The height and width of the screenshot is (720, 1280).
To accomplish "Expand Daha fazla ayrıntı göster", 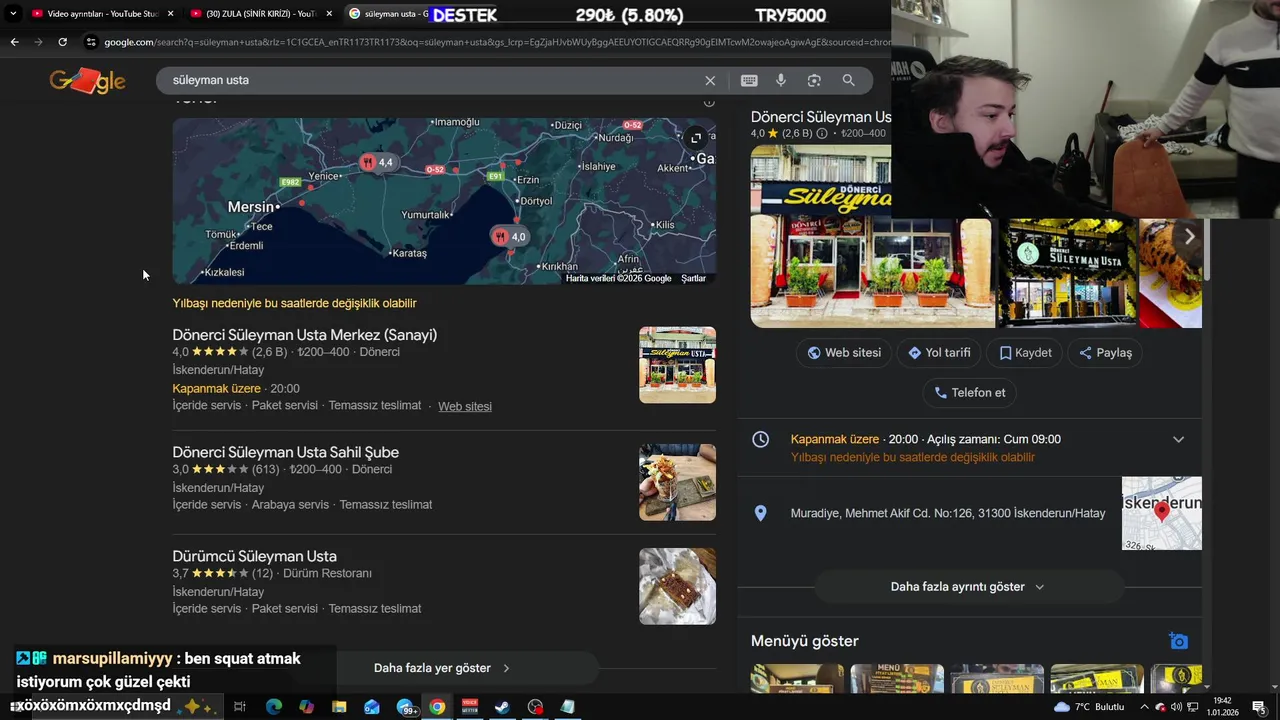I will tap(968, 587).
